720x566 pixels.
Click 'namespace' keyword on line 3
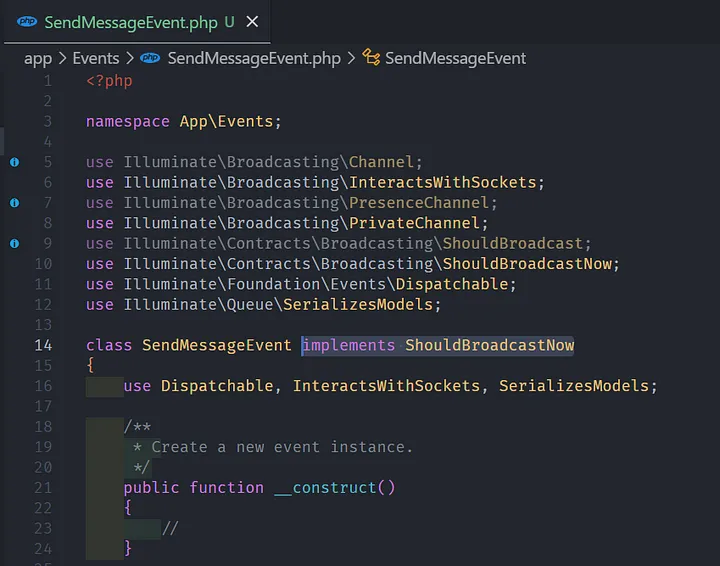click(128, 122)
